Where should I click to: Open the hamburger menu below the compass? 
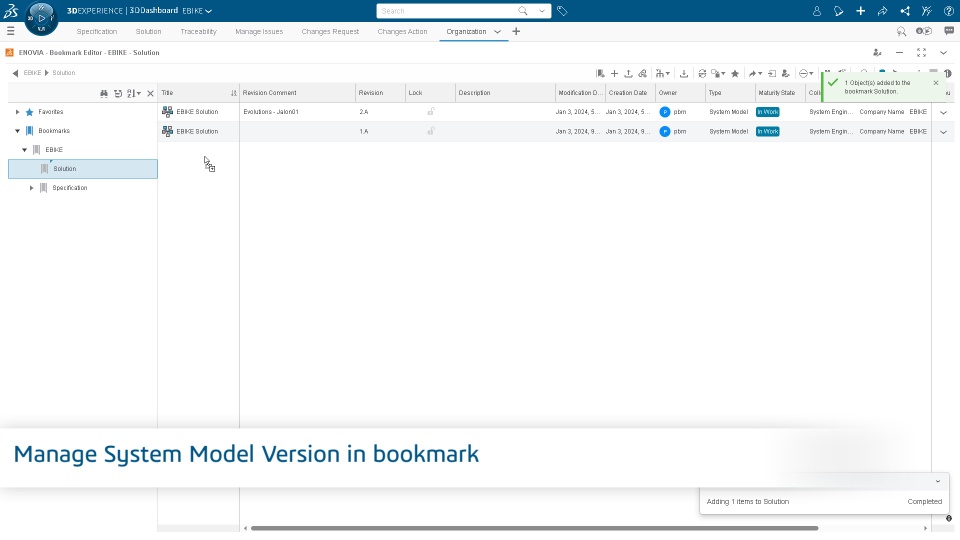pos(10,31)
